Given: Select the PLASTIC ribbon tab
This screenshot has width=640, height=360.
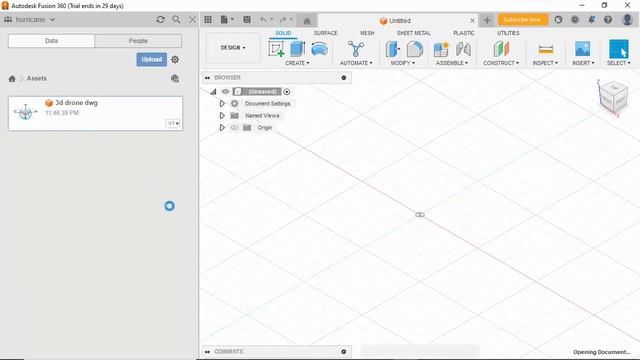Looking at the screenshot, I should pyautogui.click(x=464, y=33).
